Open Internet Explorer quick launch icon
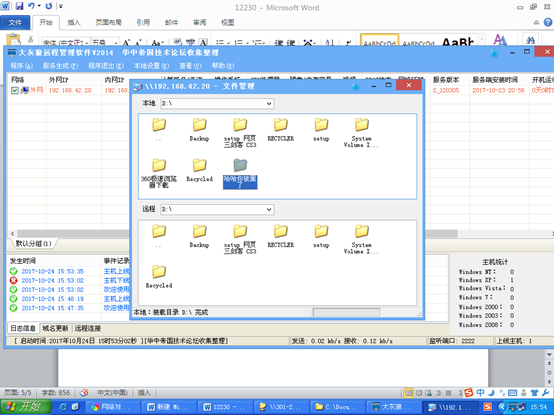This screenshot has height=415, width=554. (63, 407)
